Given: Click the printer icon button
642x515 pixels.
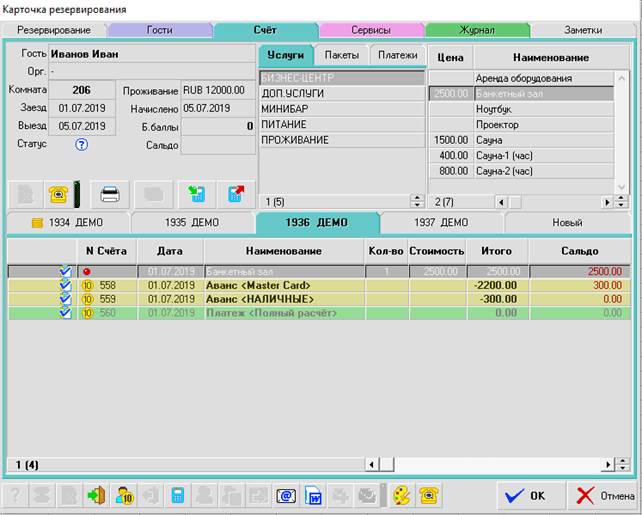Looking at the screenshot, I should 110,193.
